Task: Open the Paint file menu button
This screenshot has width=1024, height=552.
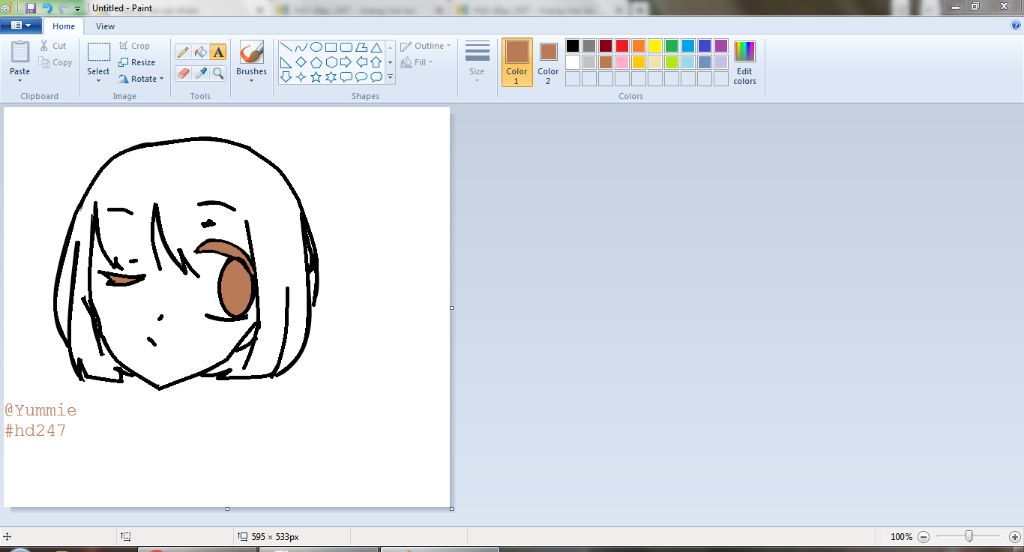Action: point(21,25)
